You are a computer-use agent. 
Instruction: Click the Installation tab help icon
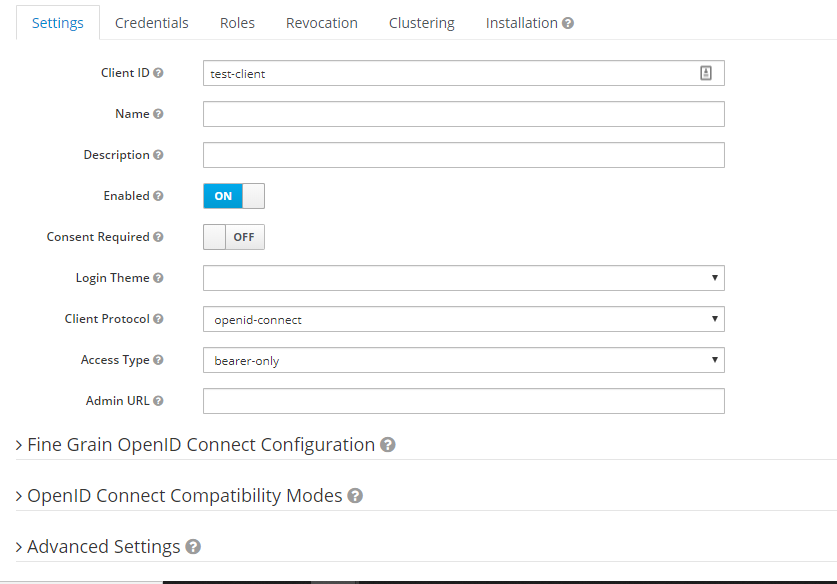(568, 23)
